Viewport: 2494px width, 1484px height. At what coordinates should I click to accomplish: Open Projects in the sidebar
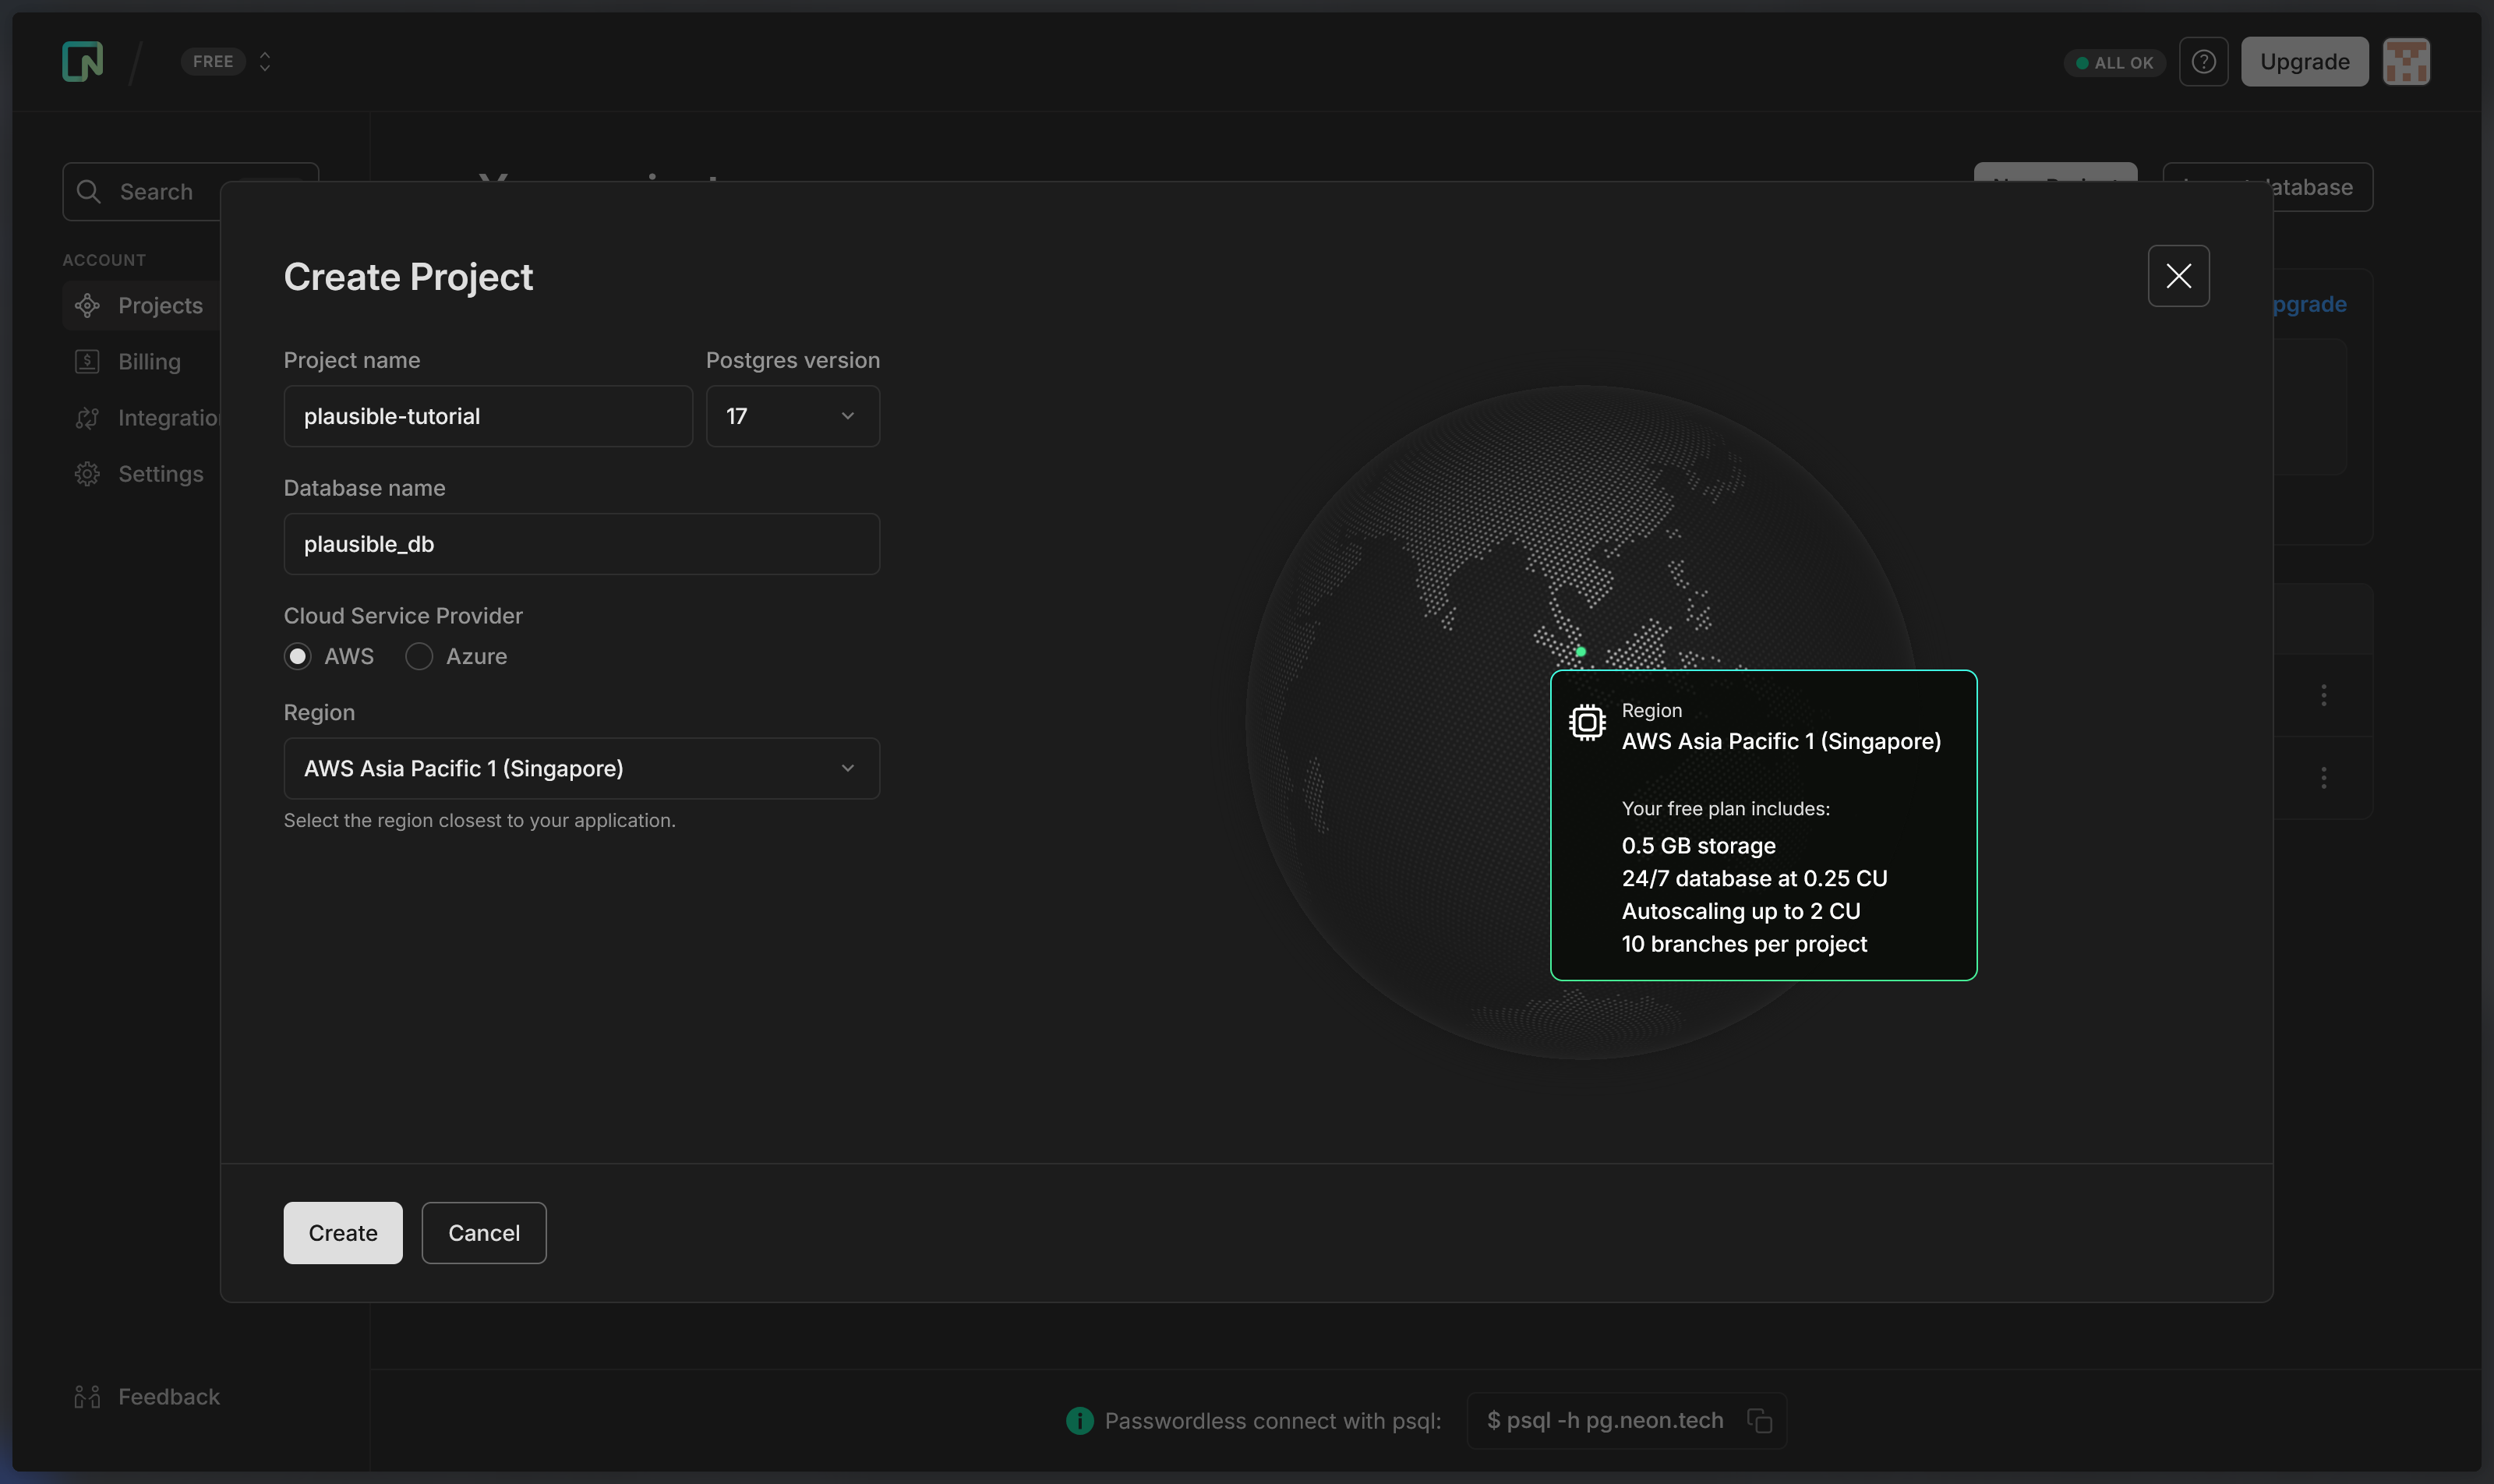142,305
